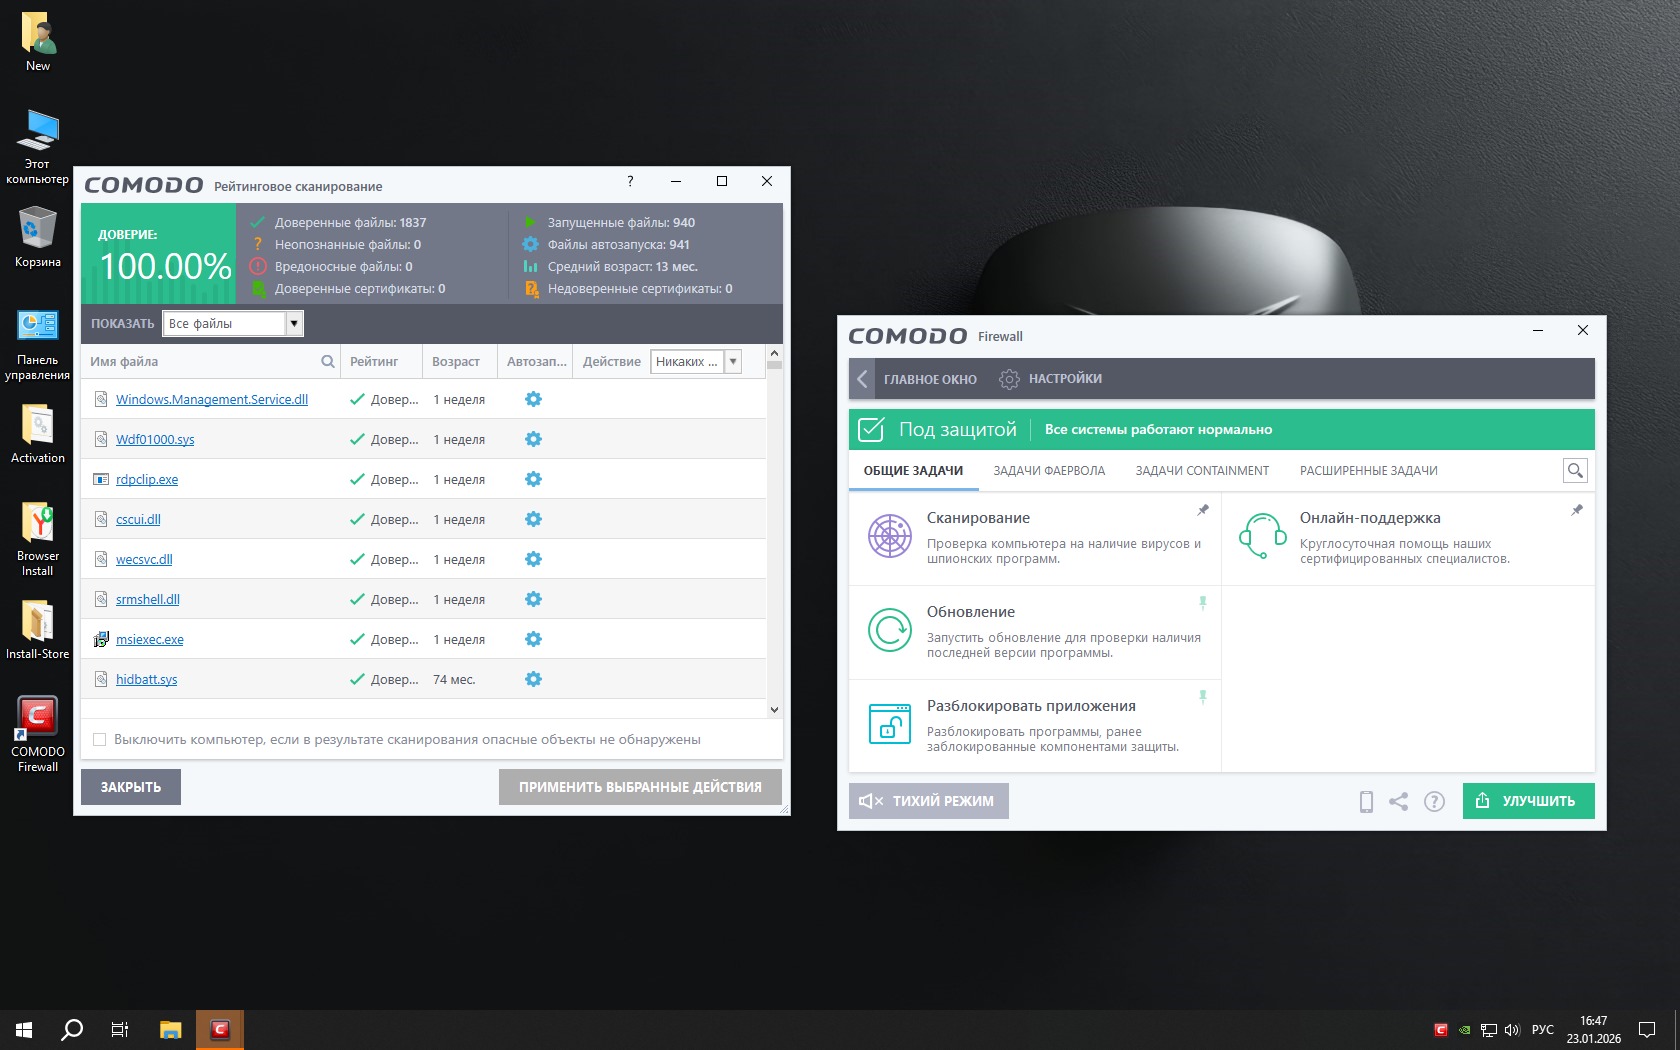Collapse back arrow next to Главное окно
This screenshot has height=1050, width=1680.
pyautogui.click(x=862, y=379)
